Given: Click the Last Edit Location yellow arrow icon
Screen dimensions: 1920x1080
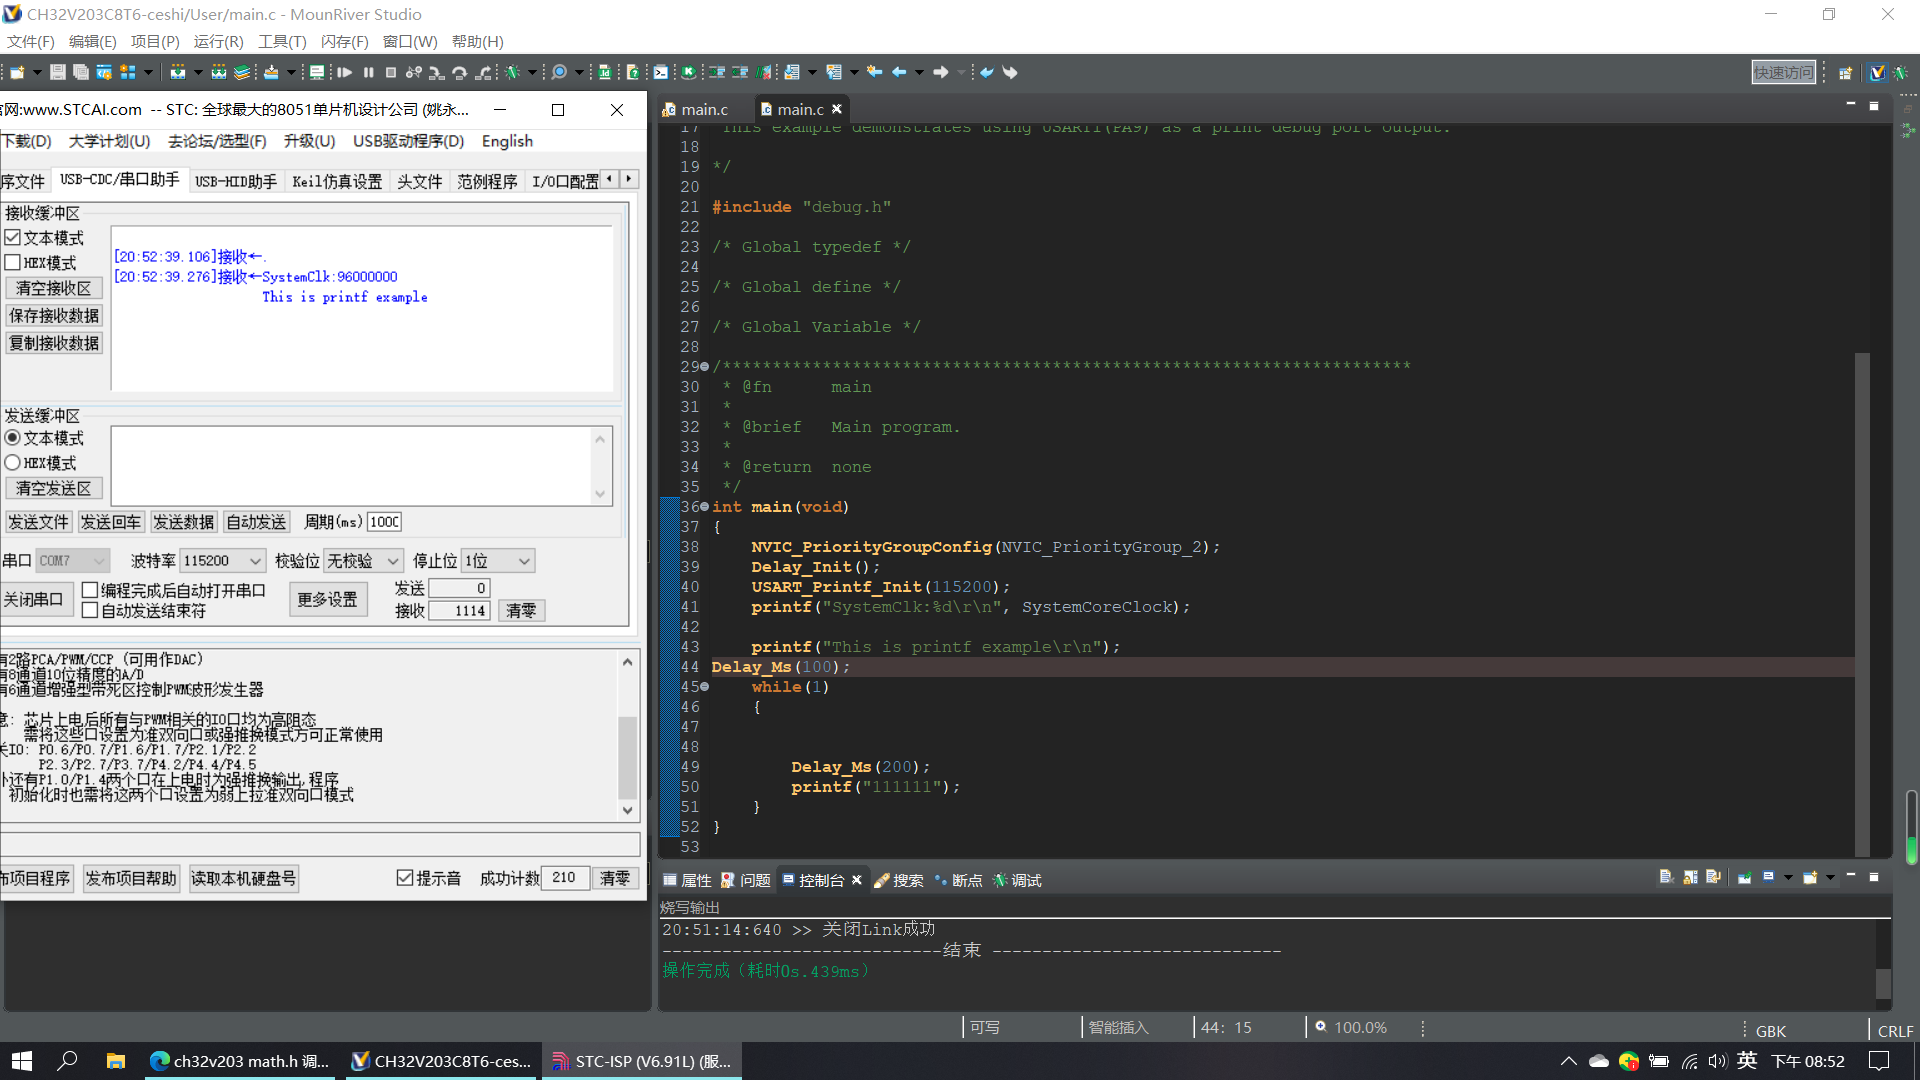Looking at the screenshot, I should [x=875, y=72].
